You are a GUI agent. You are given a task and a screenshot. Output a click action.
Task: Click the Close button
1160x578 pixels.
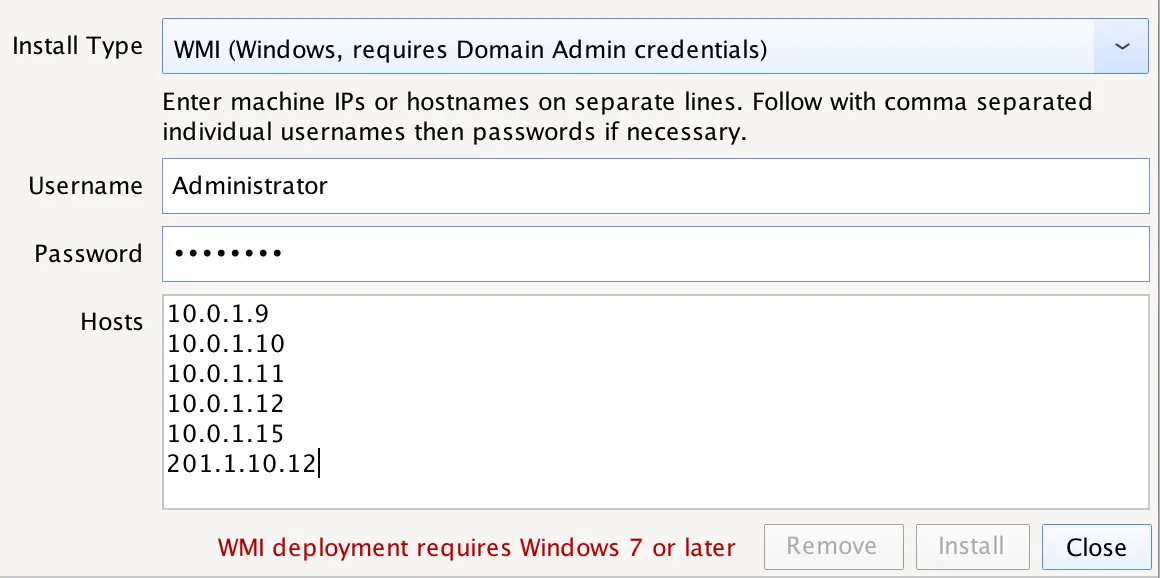click(x=1096, y=547)
